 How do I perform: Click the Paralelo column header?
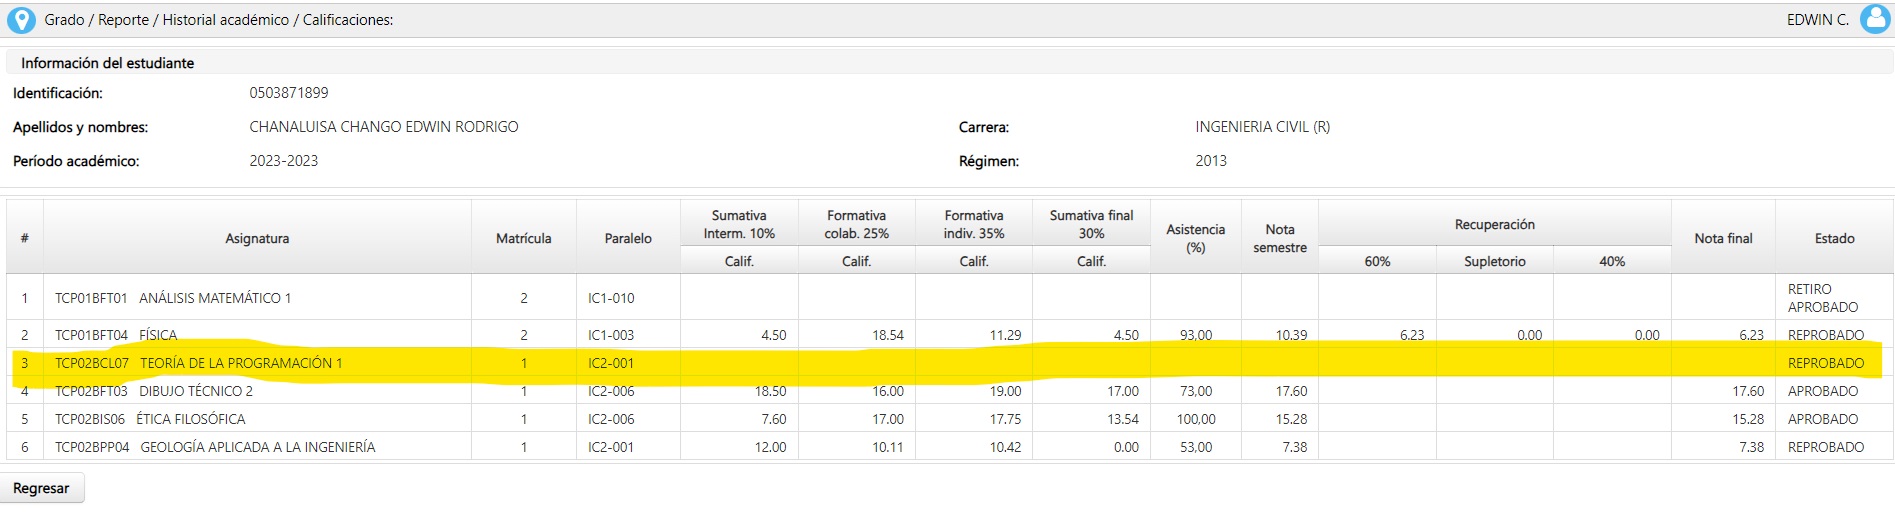[628, 238]
